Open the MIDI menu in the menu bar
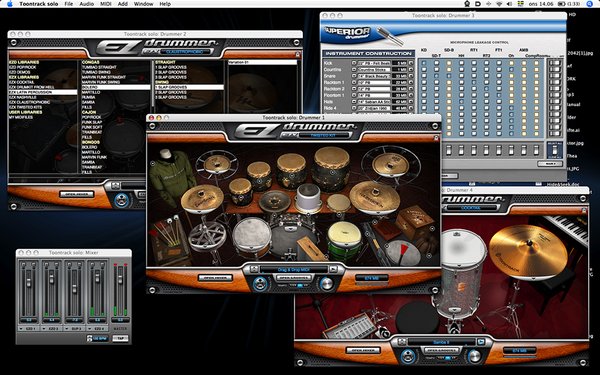600x375 pixels. [106, 4]
